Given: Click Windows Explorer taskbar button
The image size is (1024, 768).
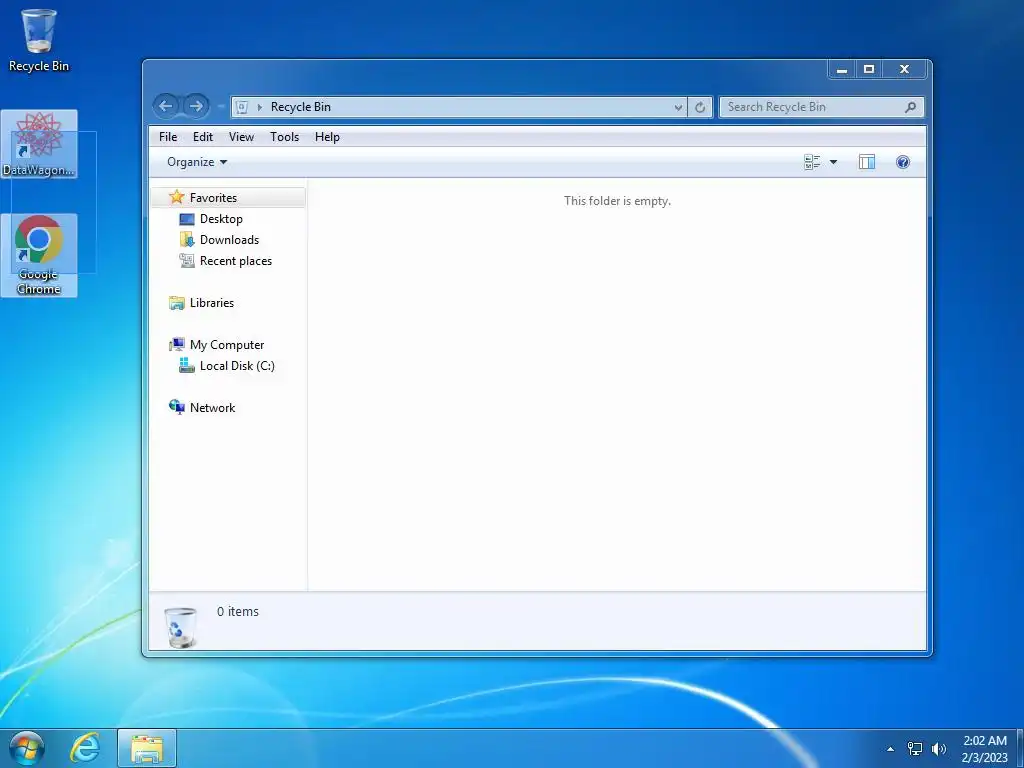Looking at the screenshot, I should [147, 748].
